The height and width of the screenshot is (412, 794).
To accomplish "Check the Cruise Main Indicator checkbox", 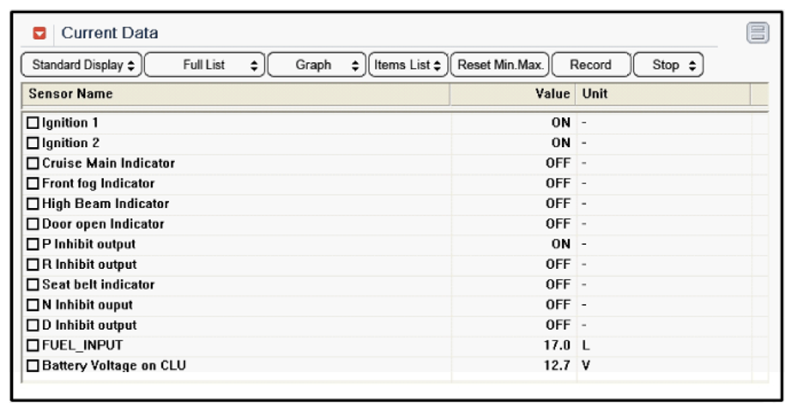I will coord(33,163).
